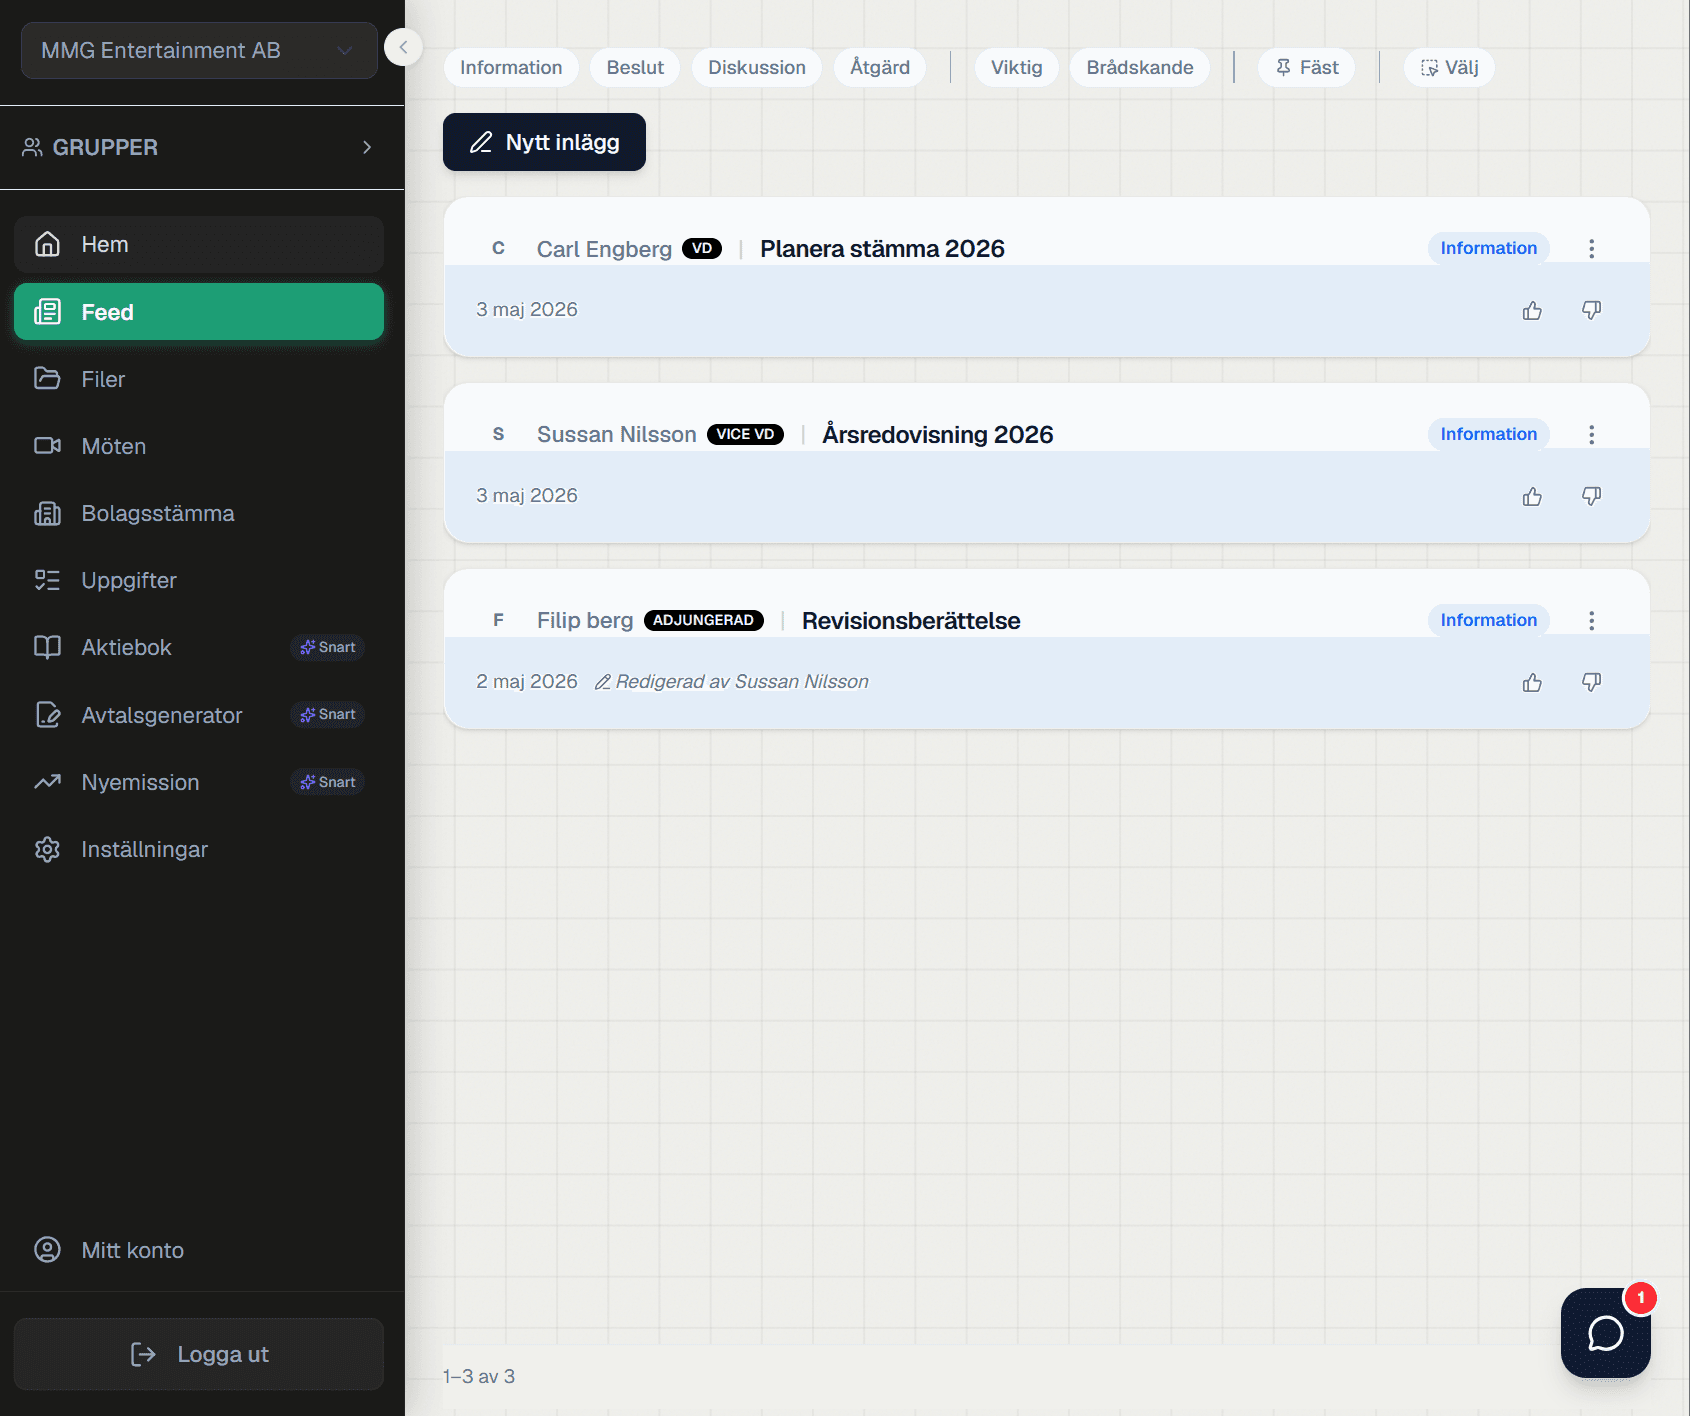The width and height of the screenshot is (1690, 1416).
Task: Collapse the sidebar with the arrow button
Action: tap(403, 47)
